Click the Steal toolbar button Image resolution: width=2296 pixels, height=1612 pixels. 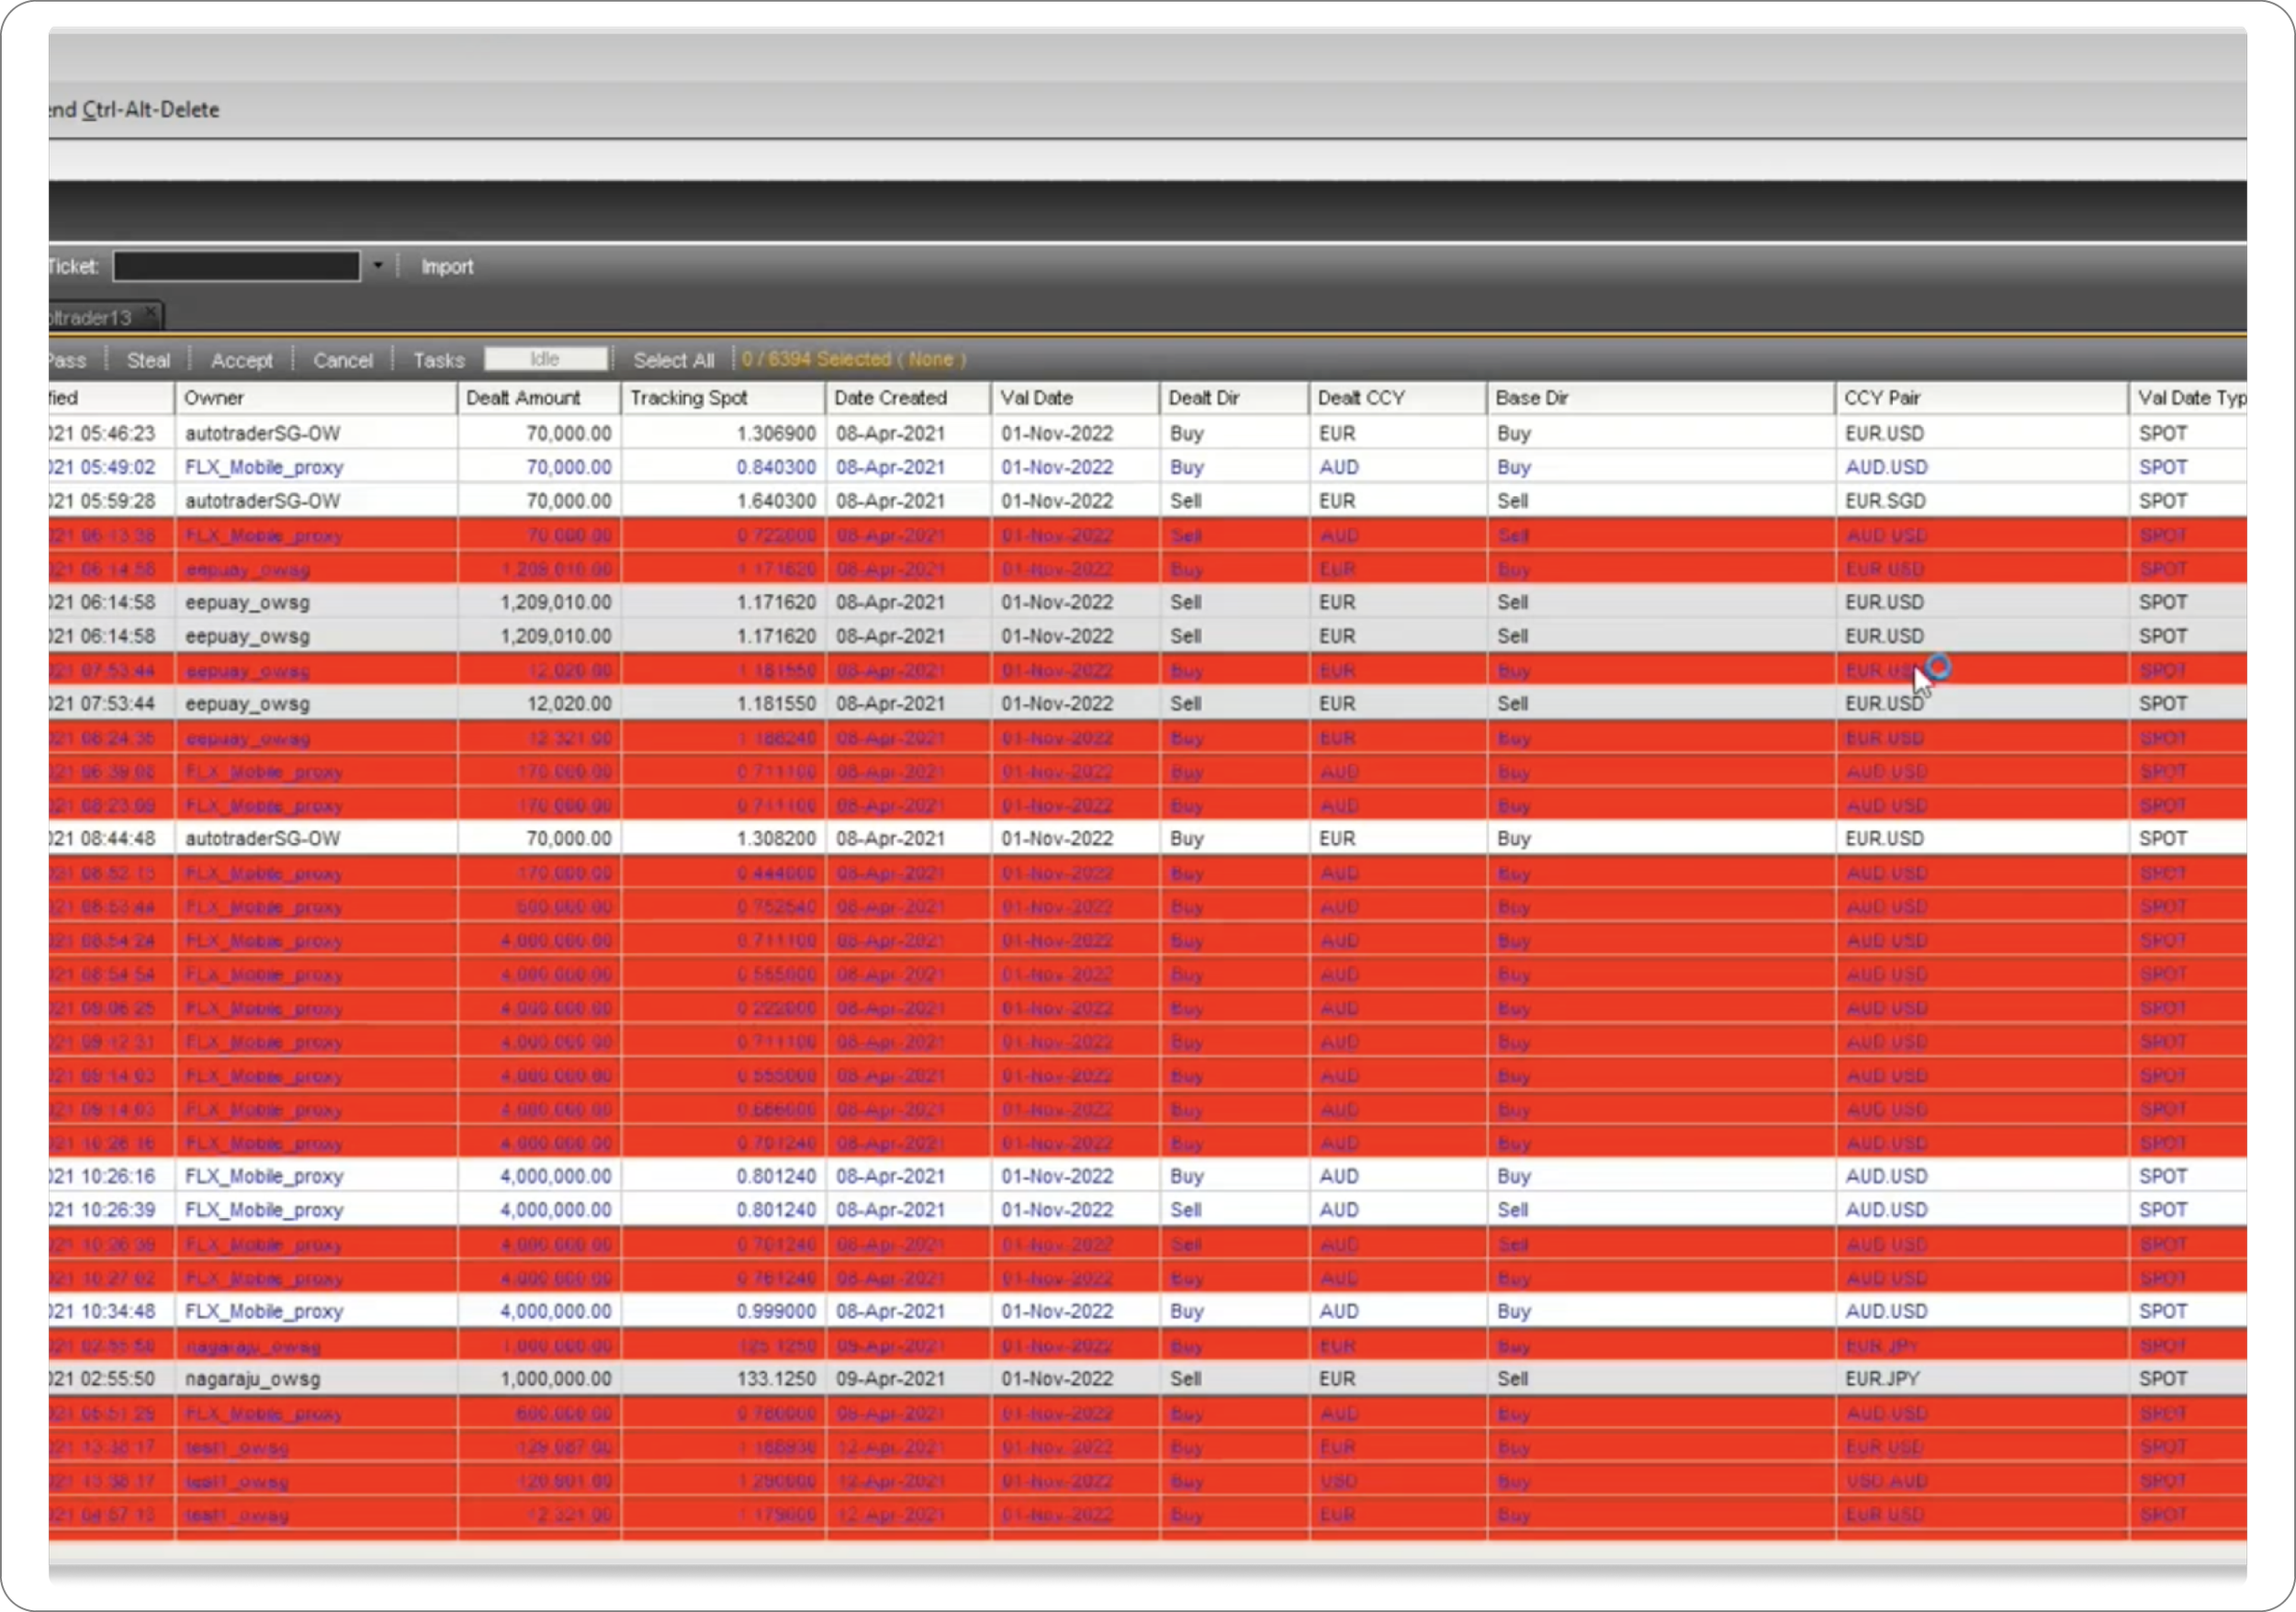coord(148,360)
